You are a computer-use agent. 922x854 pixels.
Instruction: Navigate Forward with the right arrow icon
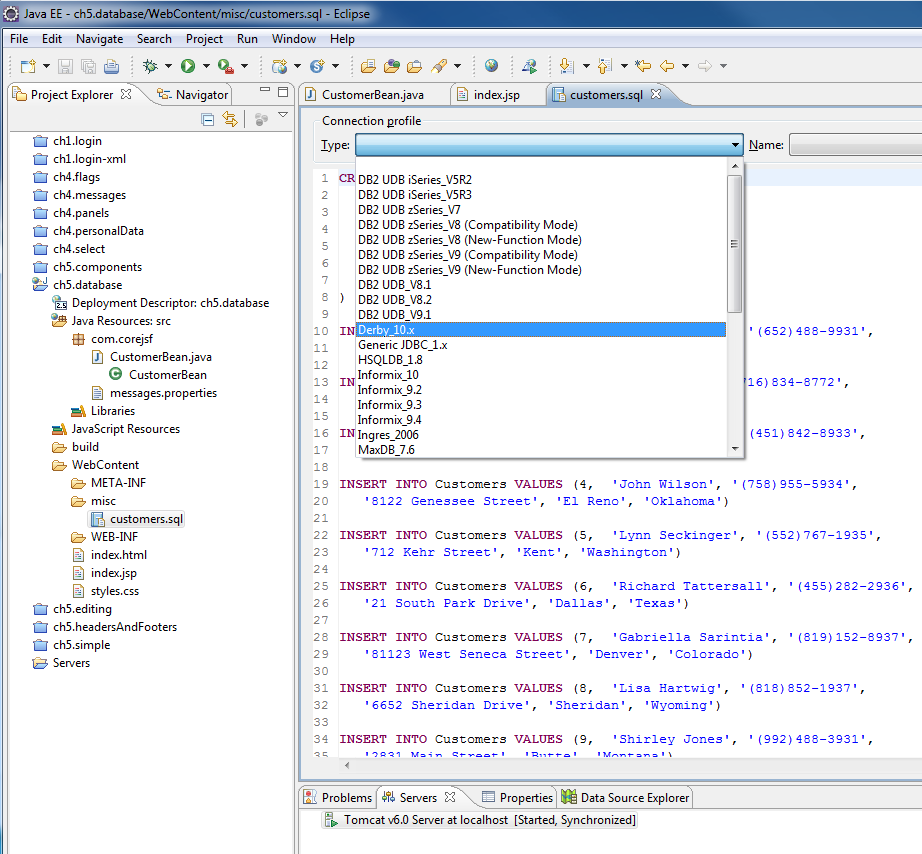click(x=704, y=66)
